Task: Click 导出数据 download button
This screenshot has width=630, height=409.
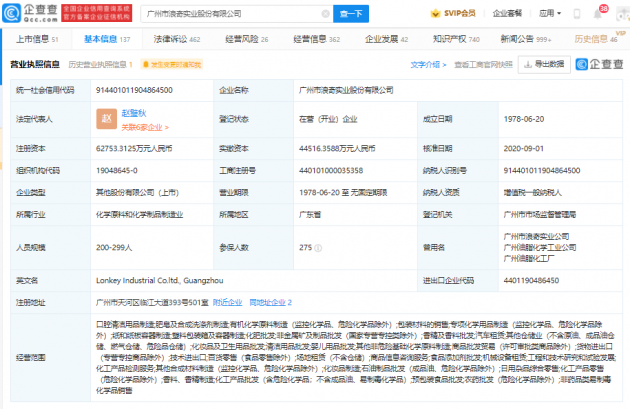Action: click(544, 64)
